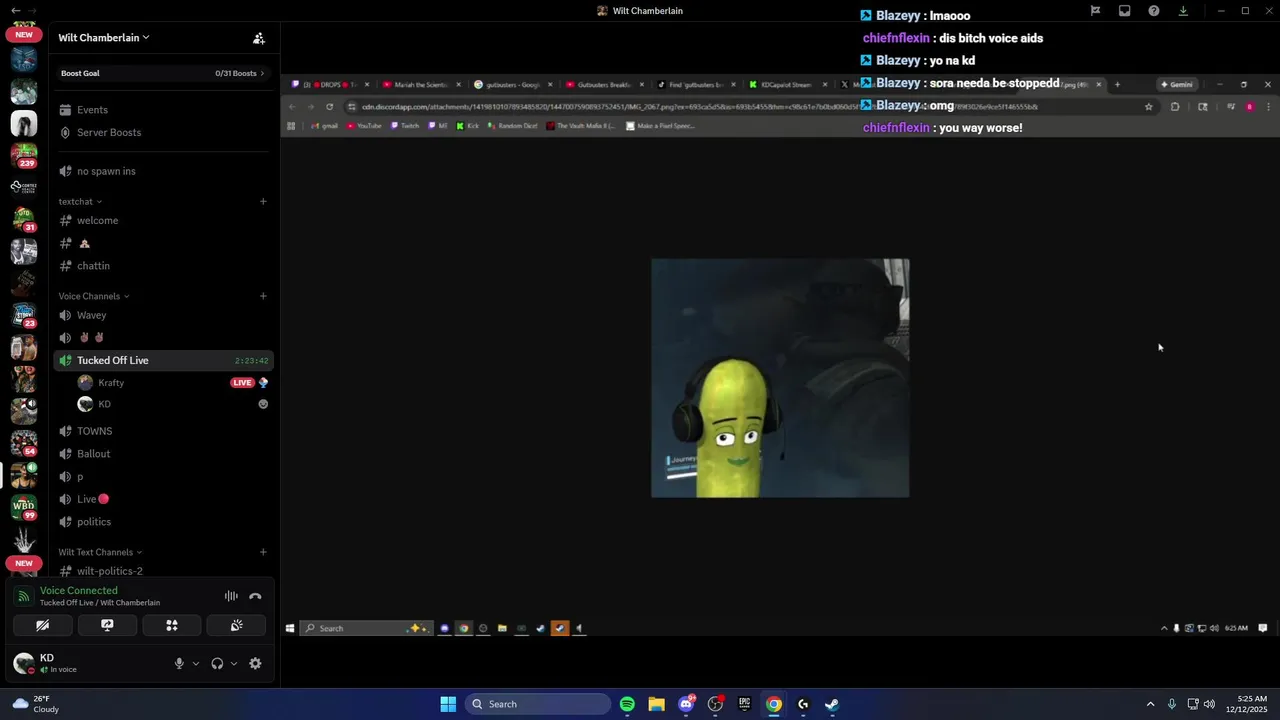Open the soundboard button
This screenshot has width=1280, height=720.
236,625
